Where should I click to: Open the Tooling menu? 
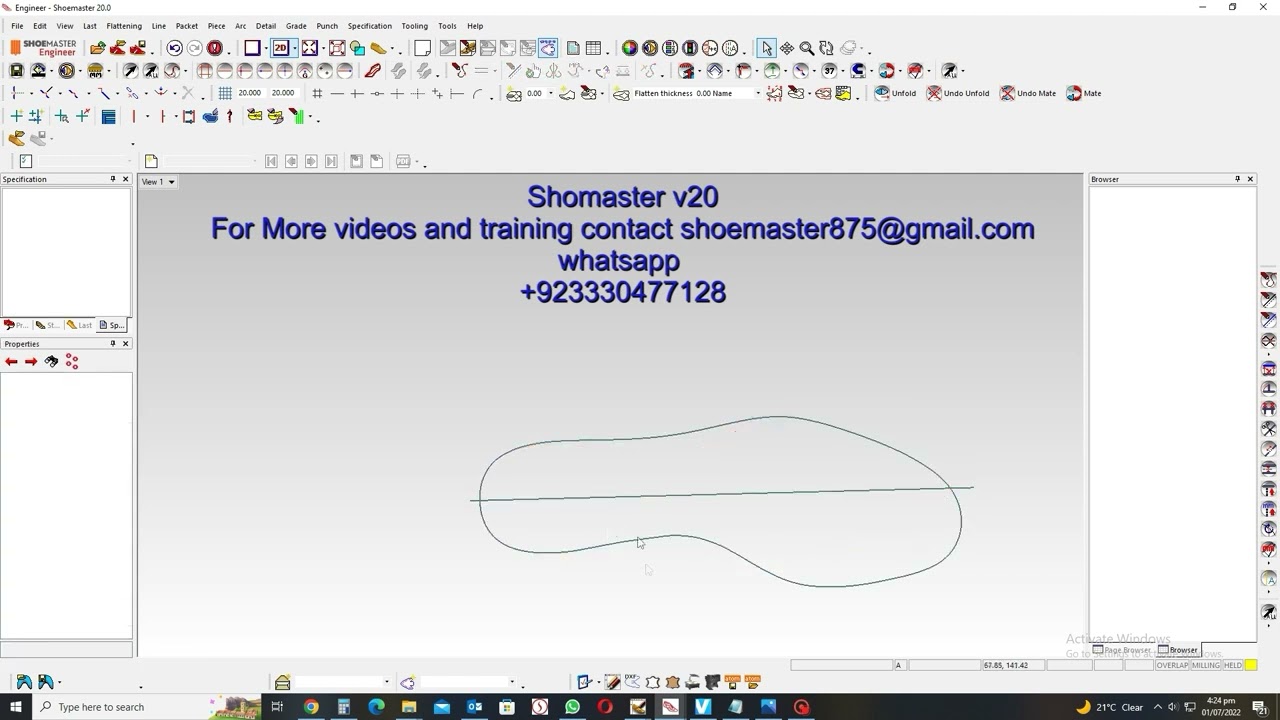414,26
